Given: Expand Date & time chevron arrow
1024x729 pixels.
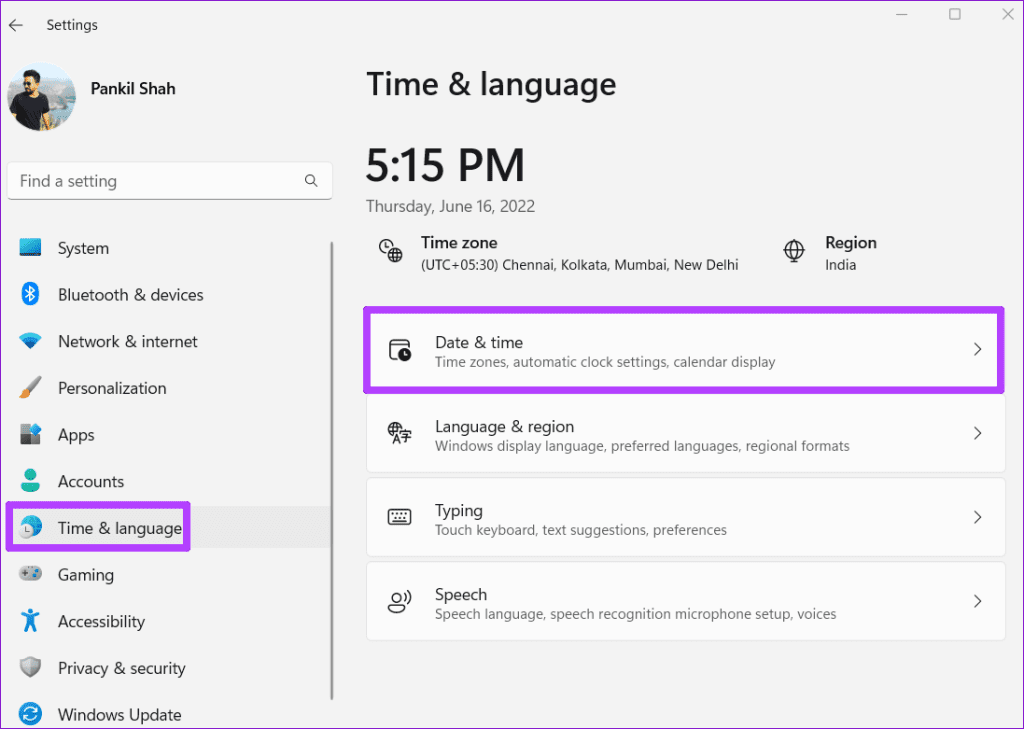Looking at the screenshot, I should point(977,350).
